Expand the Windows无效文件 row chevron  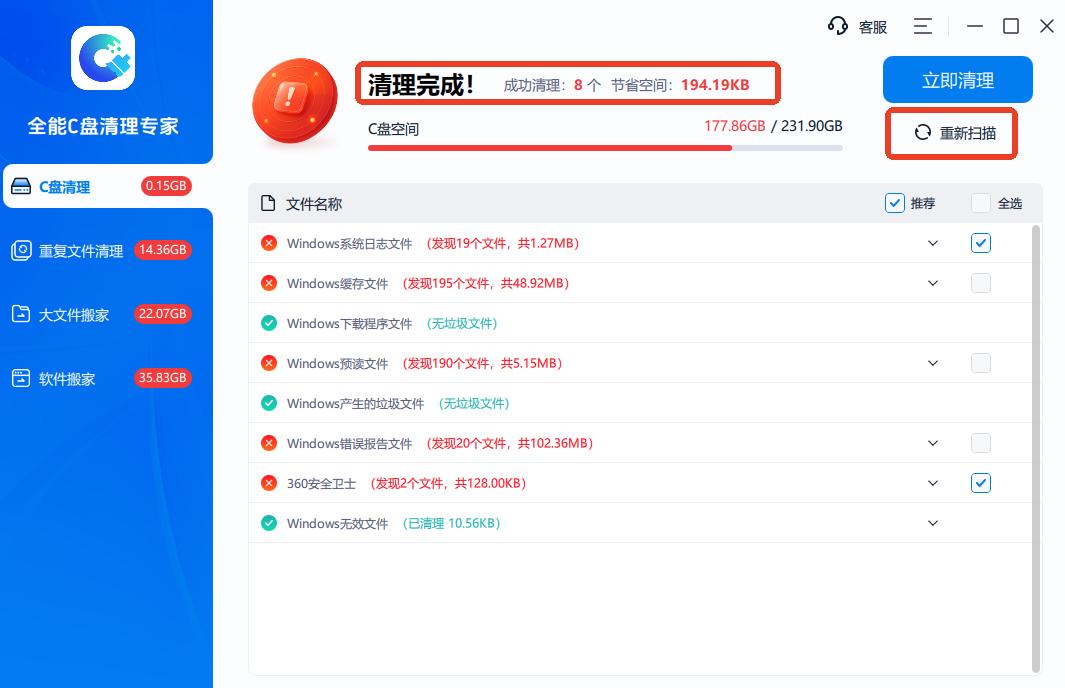click(933, 523)
